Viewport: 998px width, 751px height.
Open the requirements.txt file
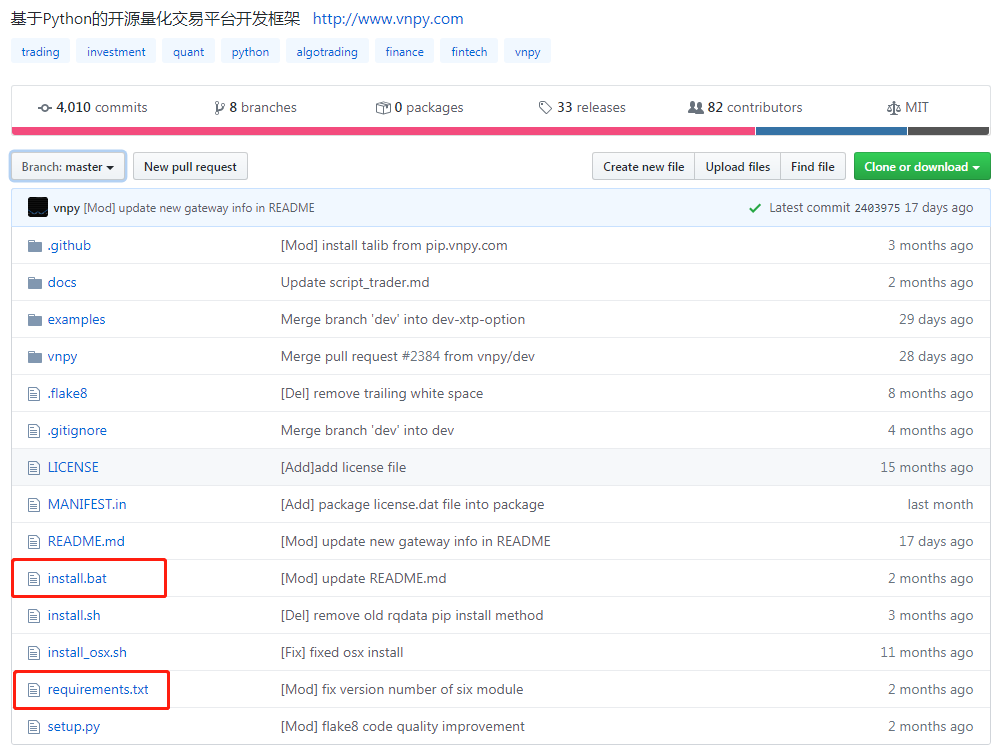pyautogui.click(x=98, y=689)
